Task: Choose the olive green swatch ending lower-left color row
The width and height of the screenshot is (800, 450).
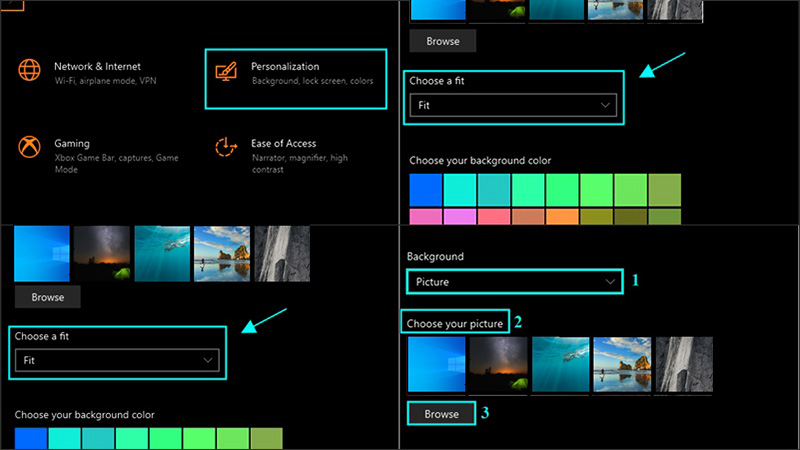Action: click(266, 439)
